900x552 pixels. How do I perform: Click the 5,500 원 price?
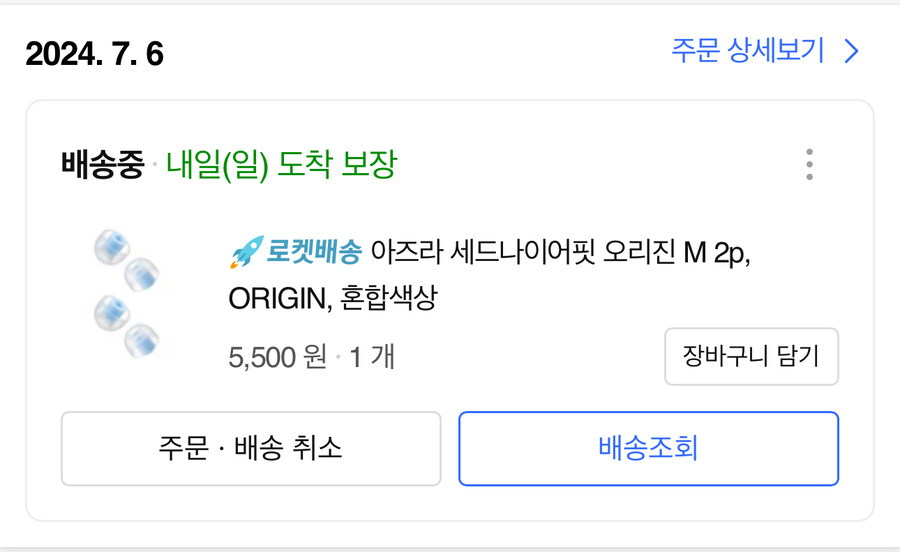pos(277,356)
